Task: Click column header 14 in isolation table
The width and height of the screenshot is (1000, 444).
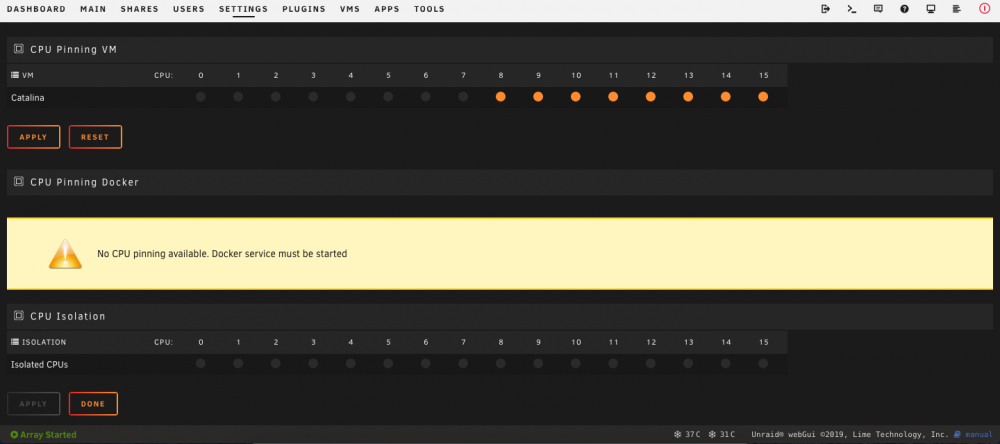Action: [x=726, y=342]
